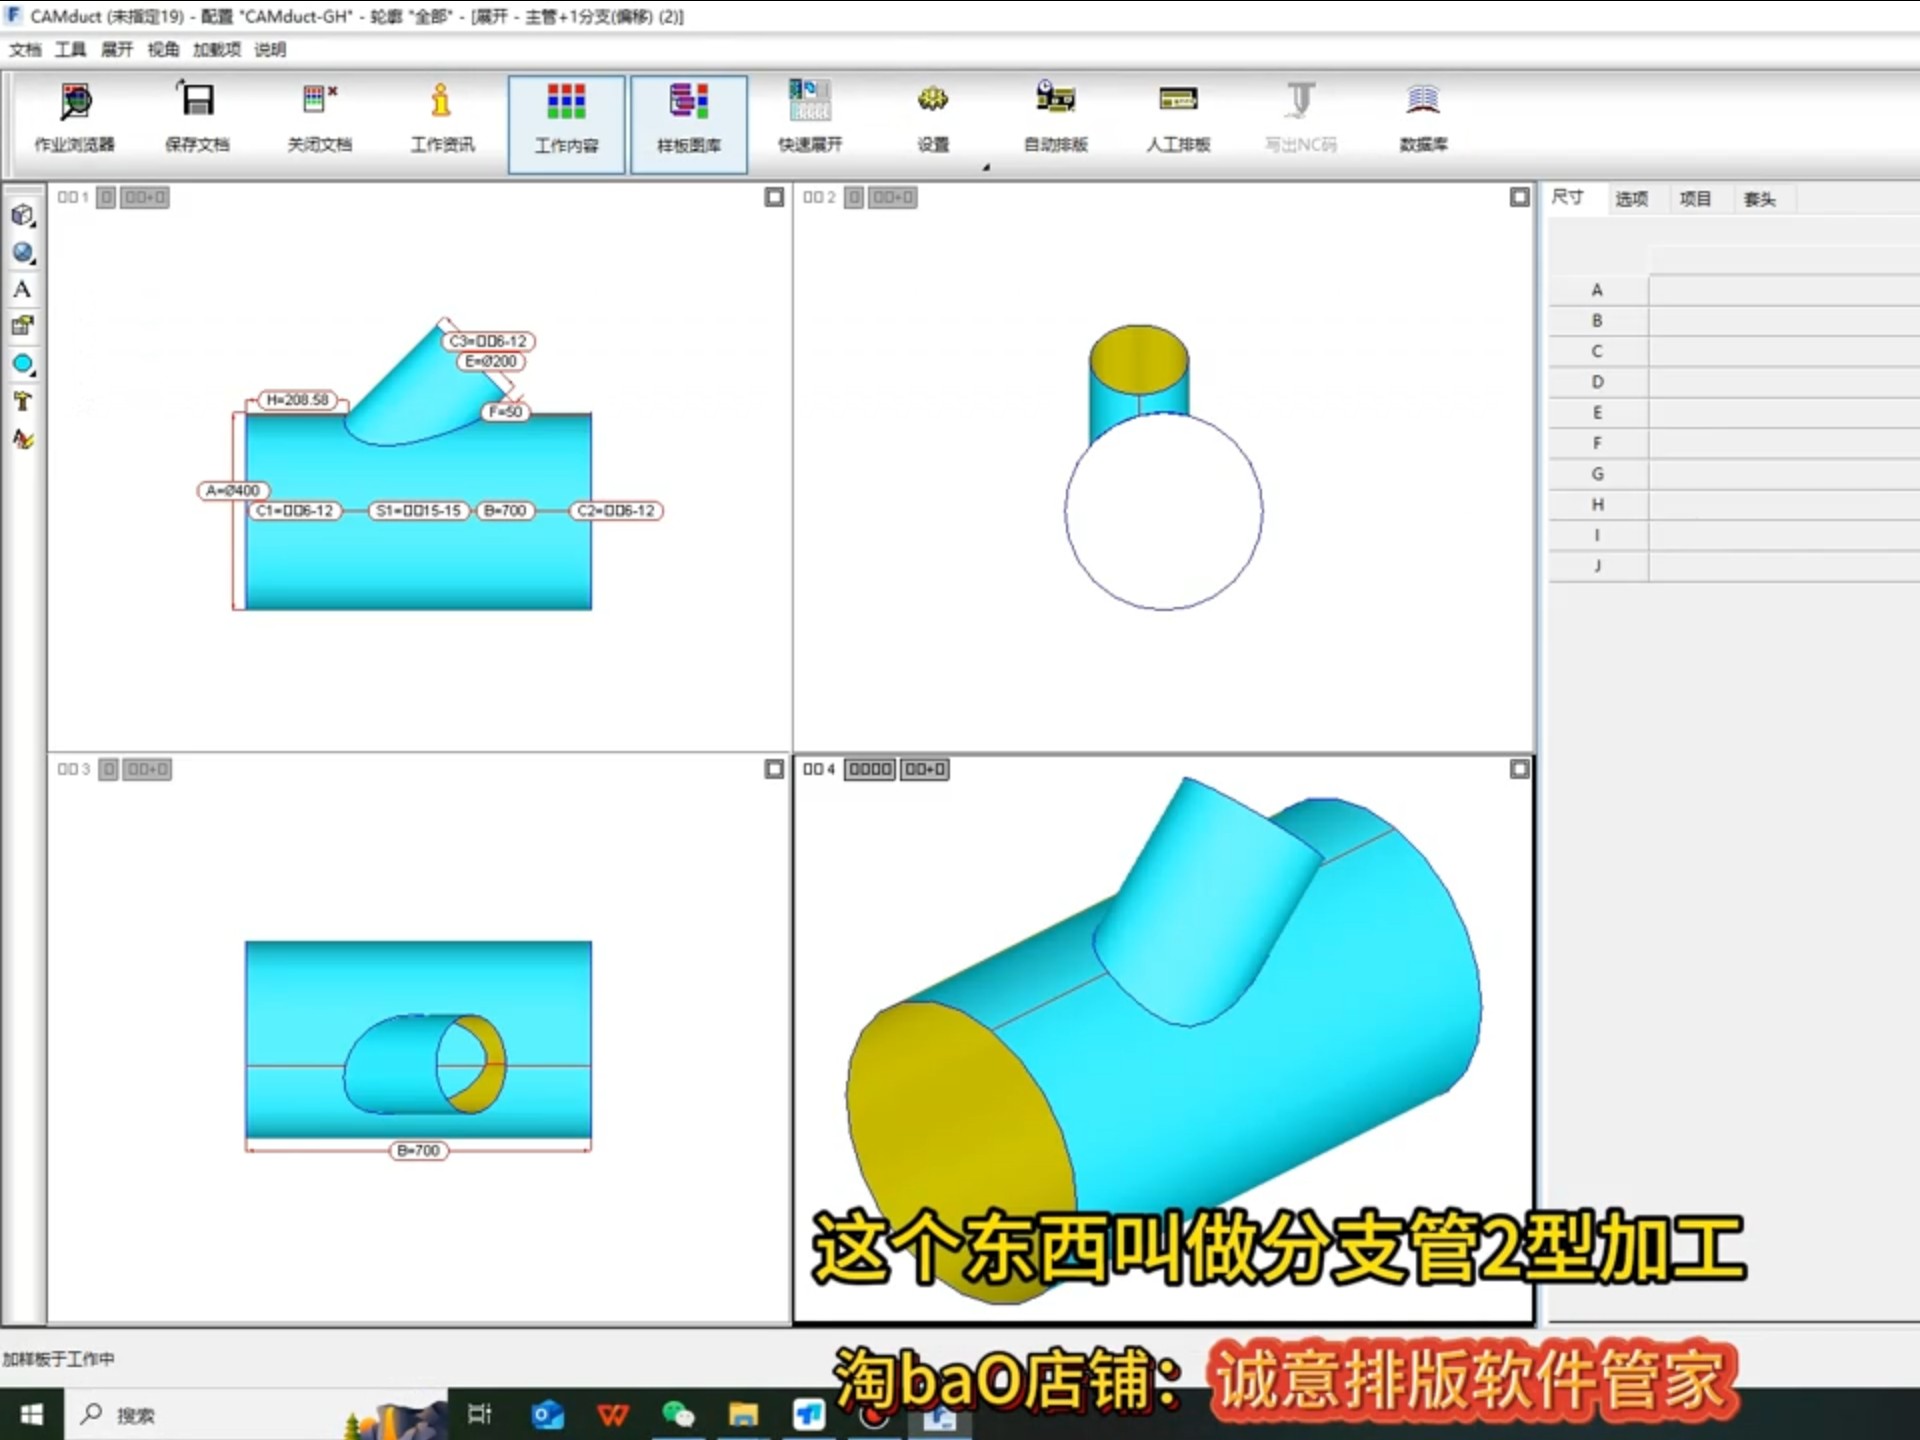Open the 展开 menu
Viewport: 1920px width, 1440px height.
click(116, 49)
